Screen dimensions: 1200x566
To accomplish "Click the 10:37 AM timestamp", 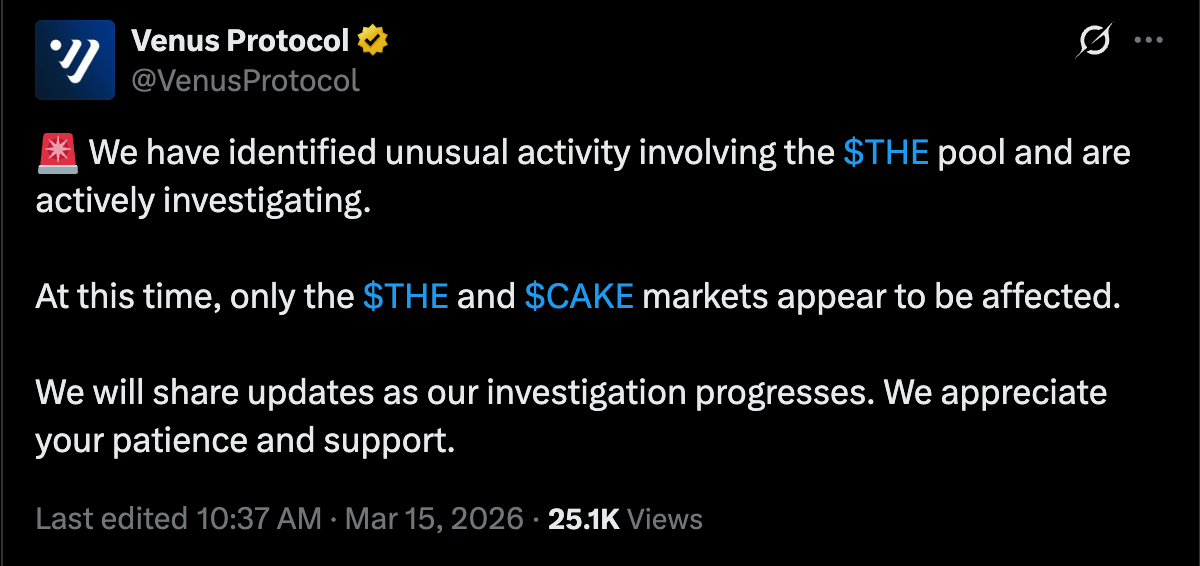I will [258, 519].
